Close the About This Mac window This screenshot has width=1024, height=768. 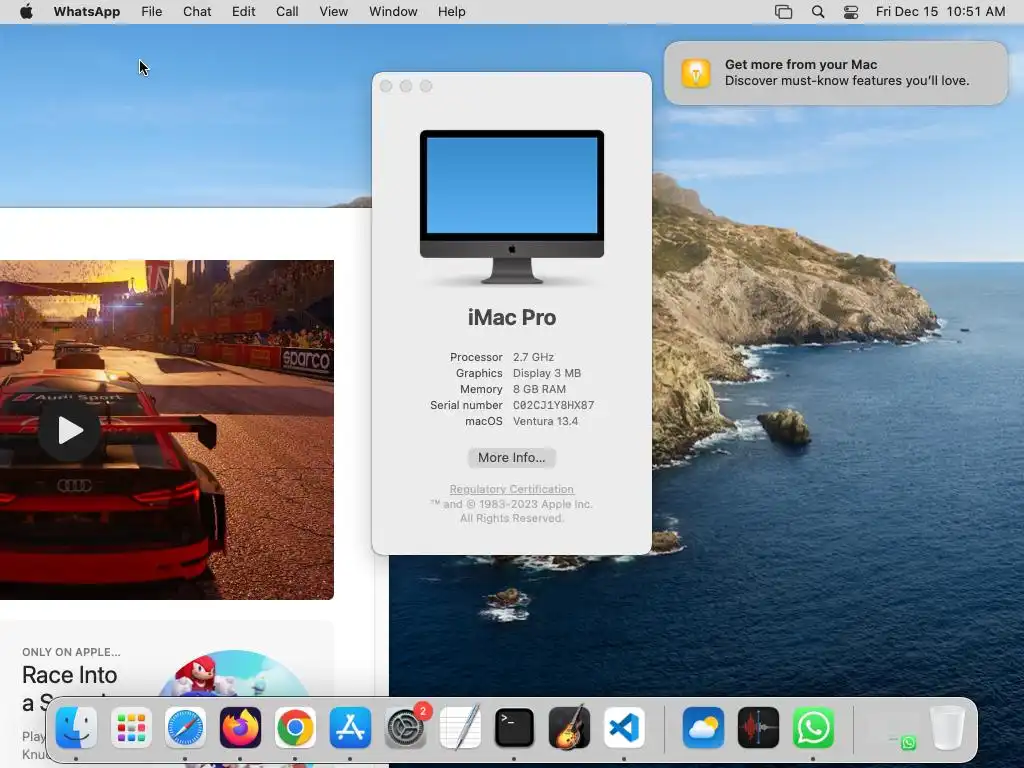pos(386,86)
